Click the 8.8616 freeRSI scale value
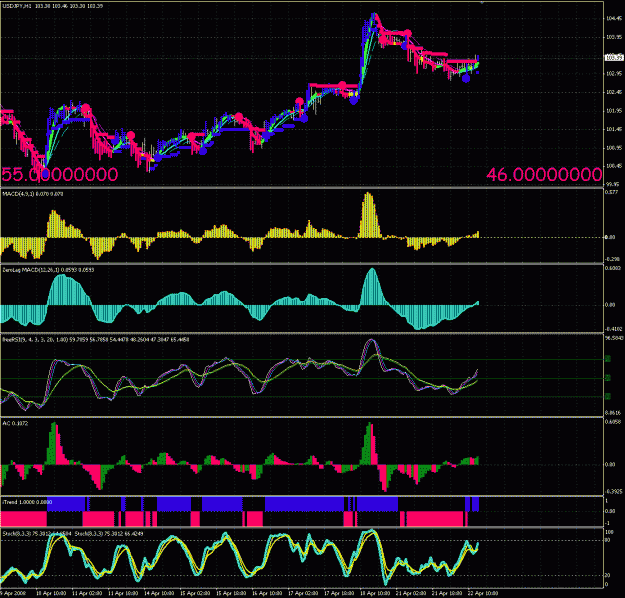 click(613, 413)
